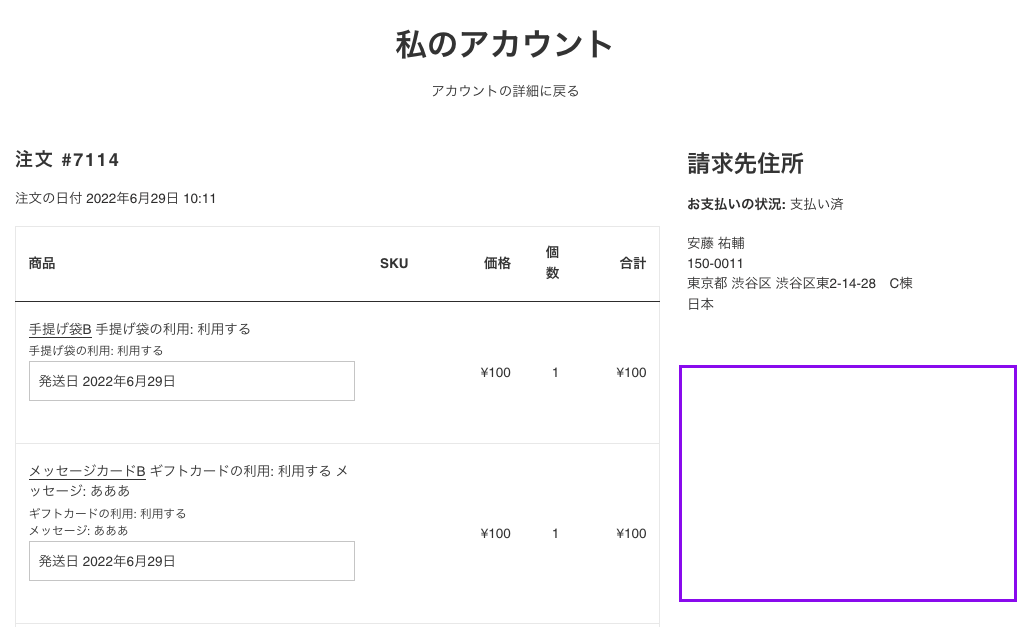Click the empty purple-outlined box
Screen dimensions: 1034x627
(x=848, y=484)
